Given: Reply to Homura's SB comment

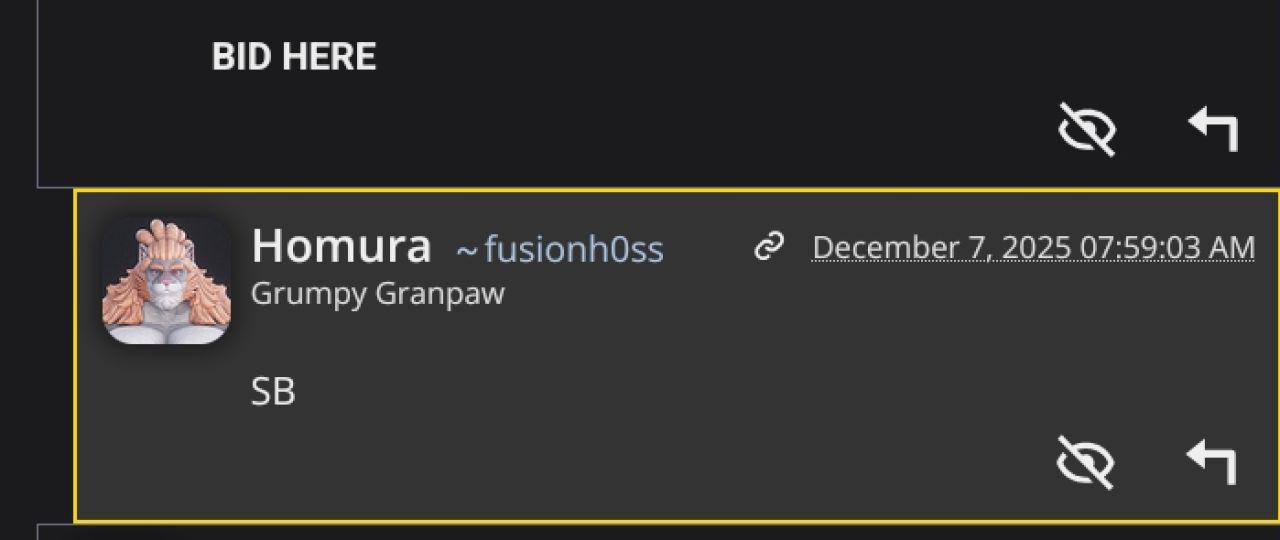Looking at the screenshot, I should click(1211, 462).
